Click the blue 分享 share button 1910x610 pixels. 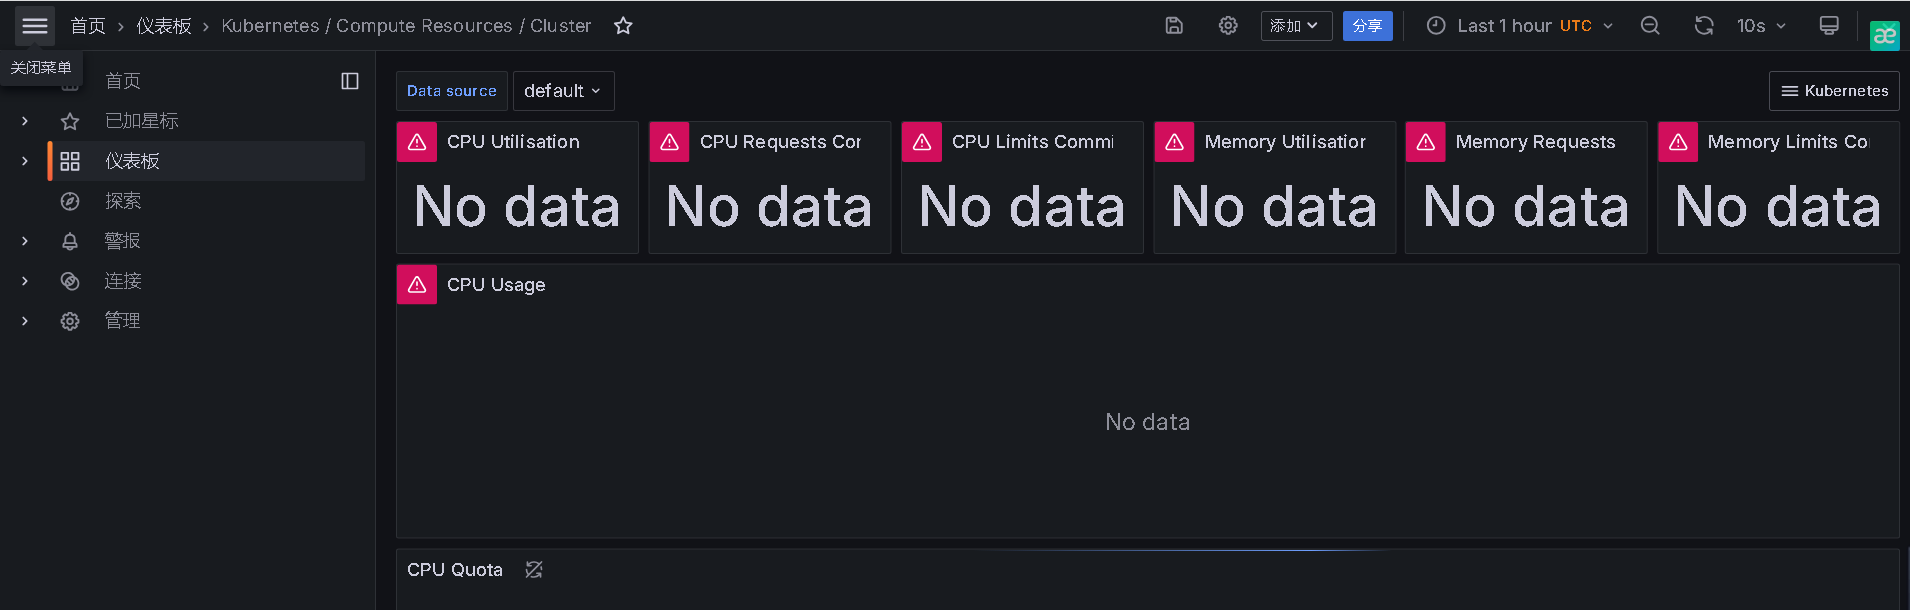click(1367, 26)
